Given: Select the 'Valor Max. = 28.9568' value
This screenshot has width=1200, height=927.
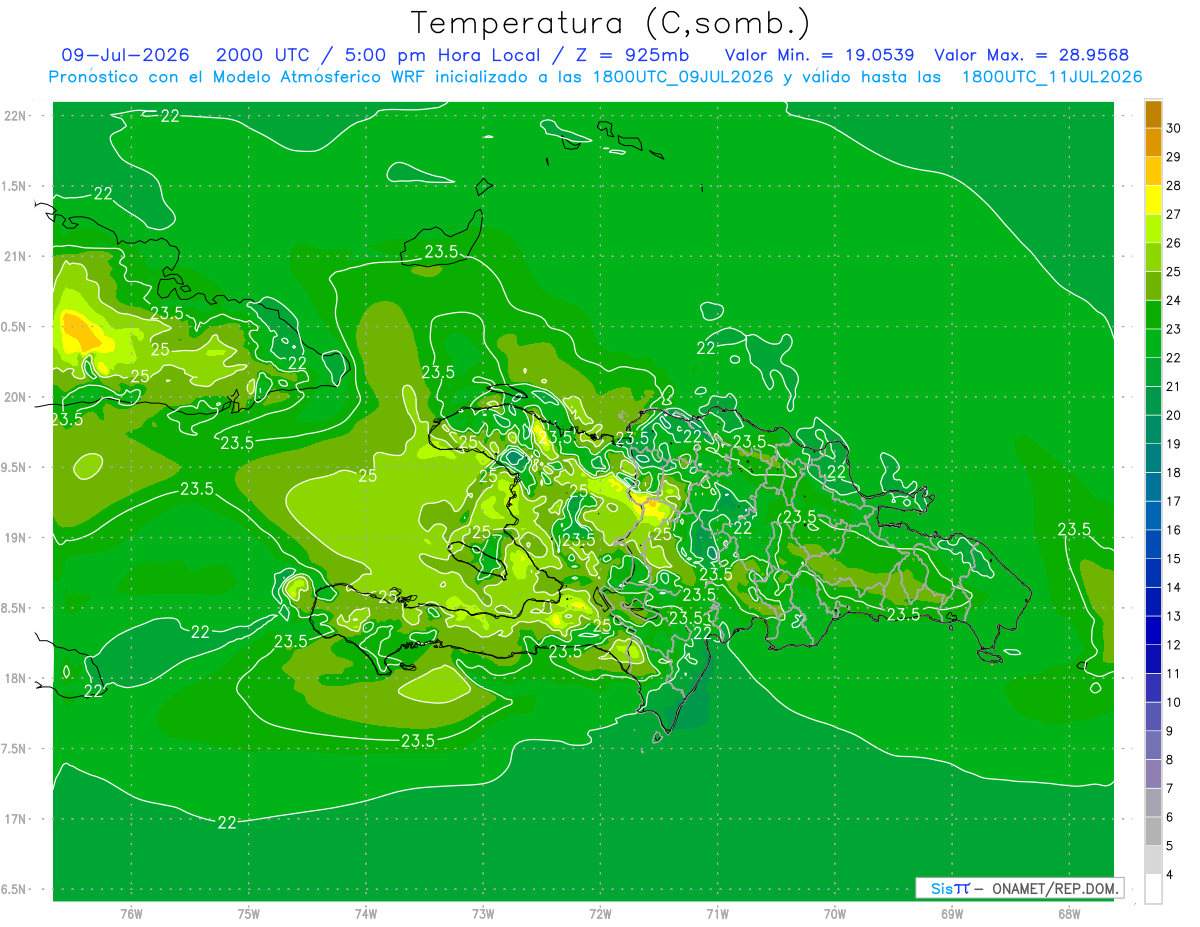Looking at the screenshot, I should (1031, 55).
